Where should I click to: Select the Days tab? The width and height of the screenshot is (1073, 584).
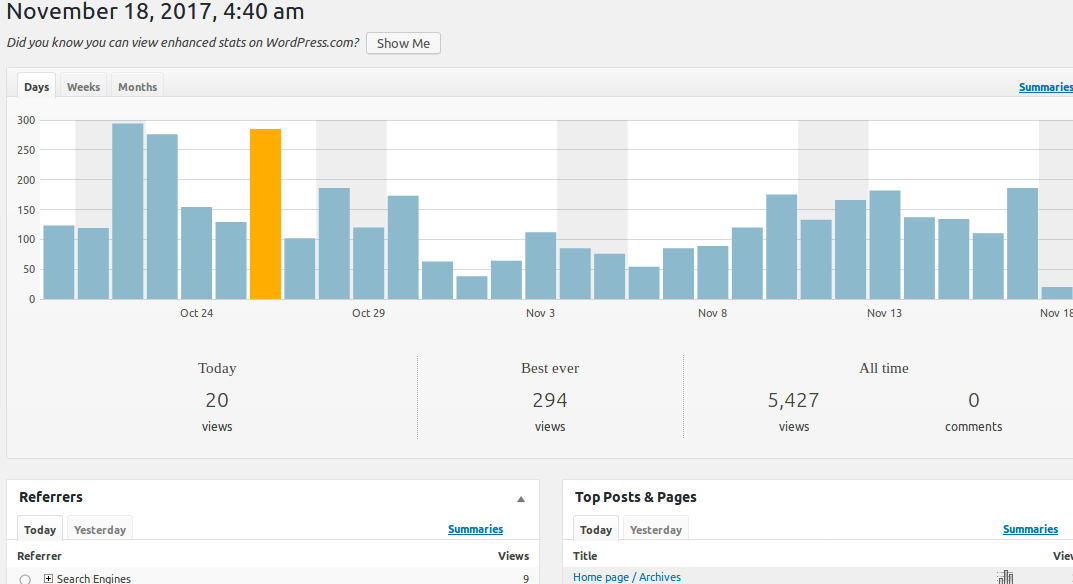(36, 86)
